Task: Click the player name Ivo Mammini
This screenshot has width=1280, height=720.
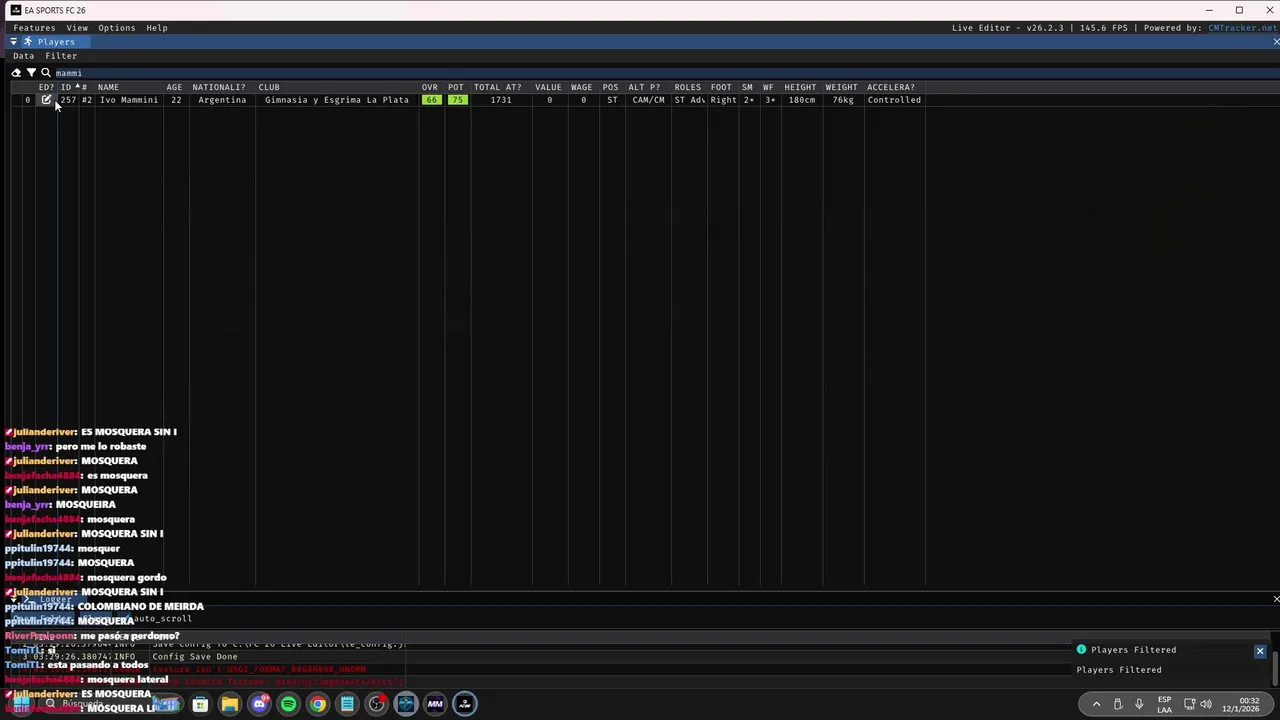Action: point(129,100)
